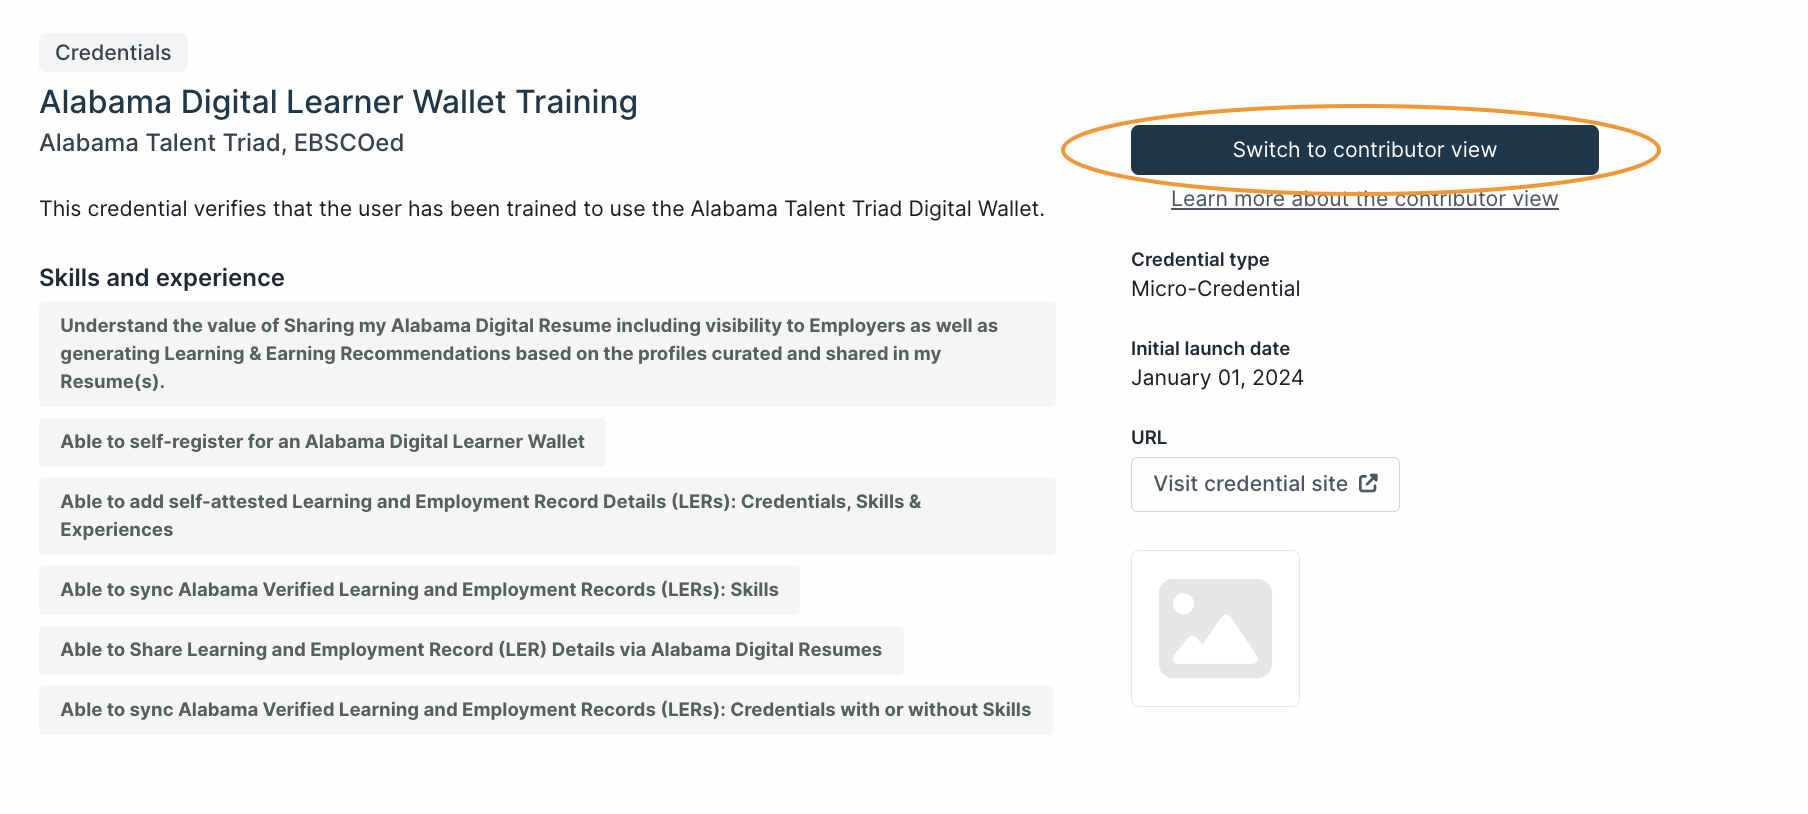The width and height of the screenshot is (1808, 814).
Task: Click the Share LER Details via Resumes skill
Action: coord(471,650)
